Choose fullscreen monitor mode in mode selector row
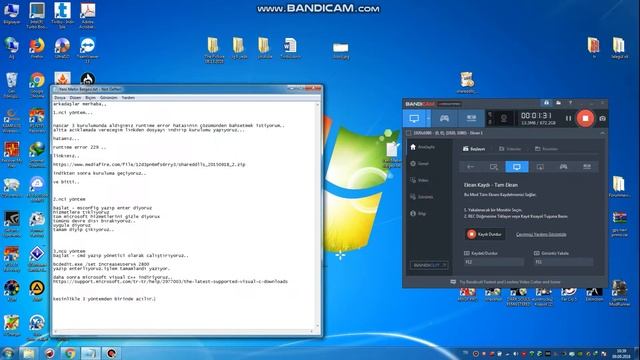This screenshot has width=640, height=360. point(517,167)
